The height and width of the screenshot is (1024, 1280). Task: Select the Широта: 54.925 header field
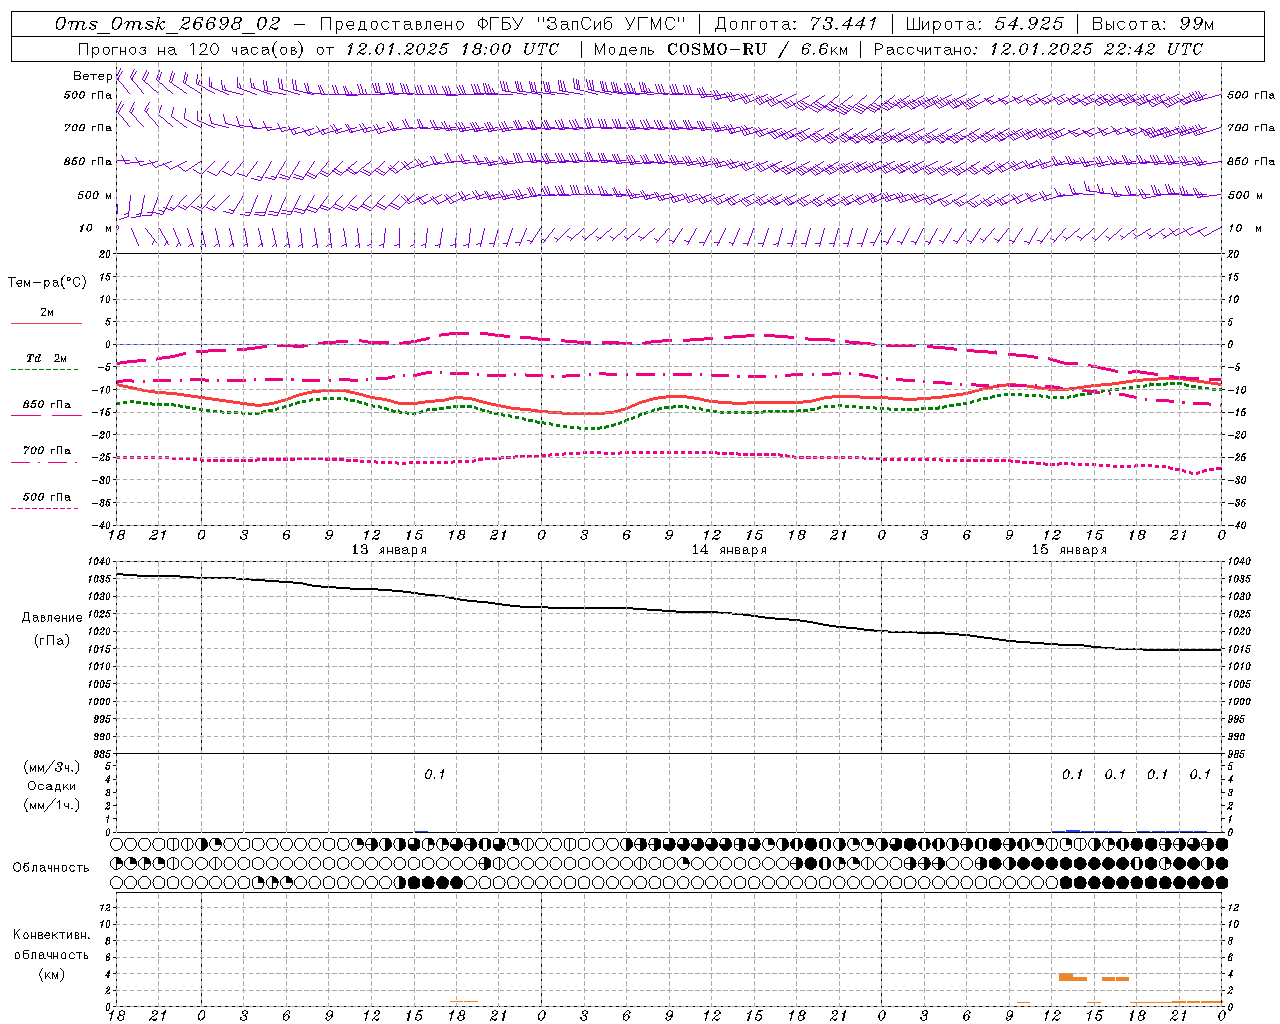tap(984, 23)
